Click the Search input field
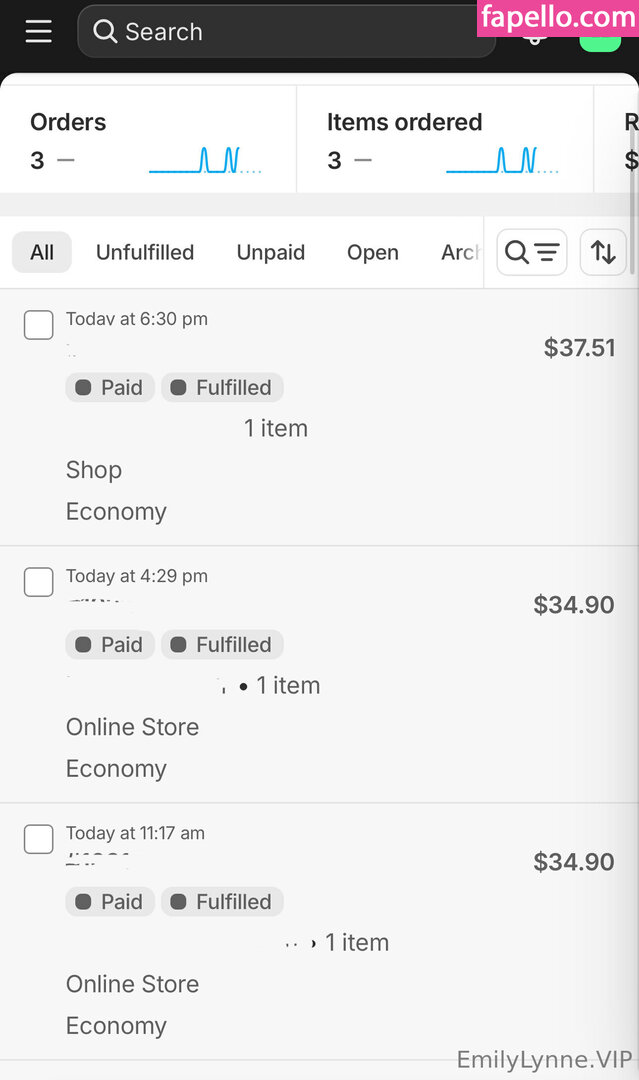This screenshot has height=1080, width=639. click(x=300, y=32)
